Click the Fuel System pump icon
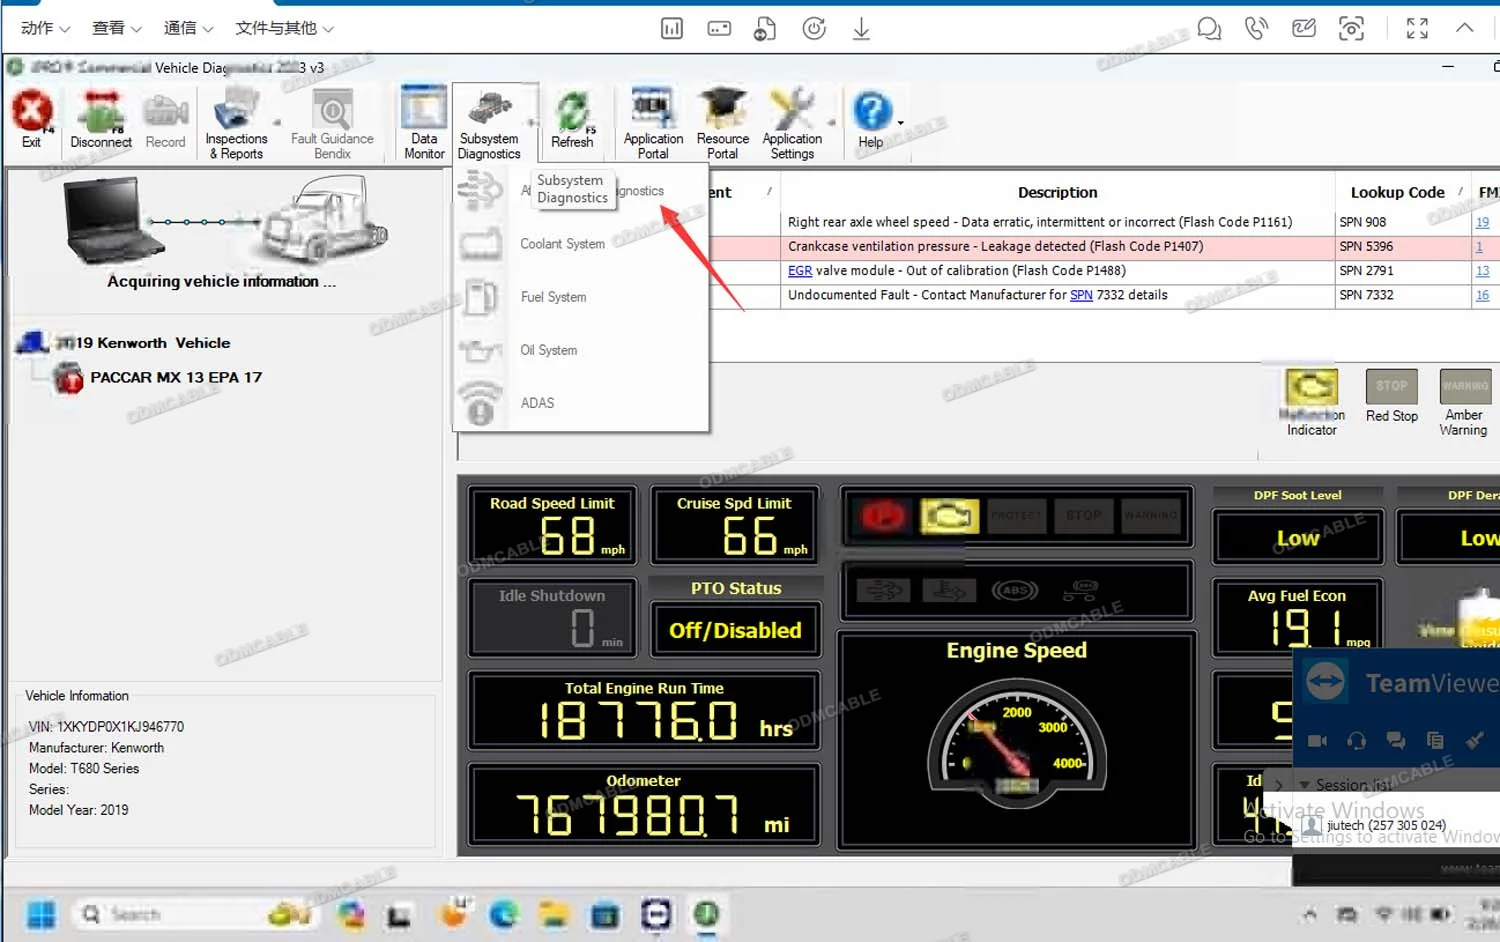This screenshot has width=1500, height=942. 481,297
